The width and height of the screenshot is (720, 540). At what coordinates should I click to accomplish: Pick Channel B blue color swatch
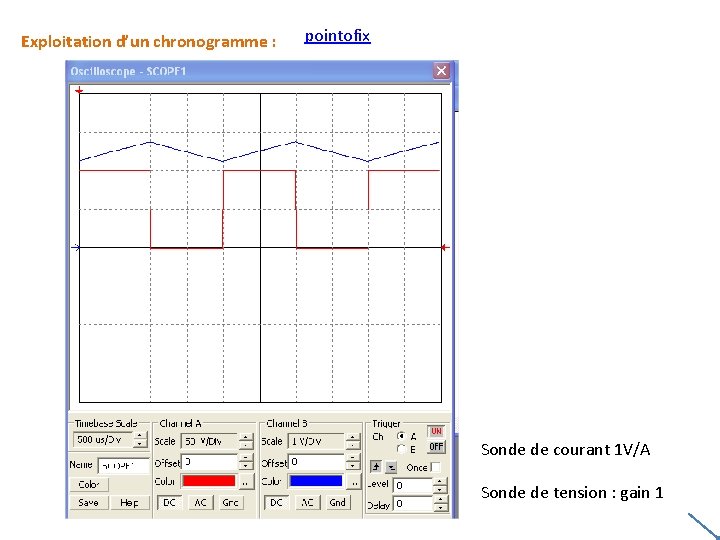click(x=316, y=481)
